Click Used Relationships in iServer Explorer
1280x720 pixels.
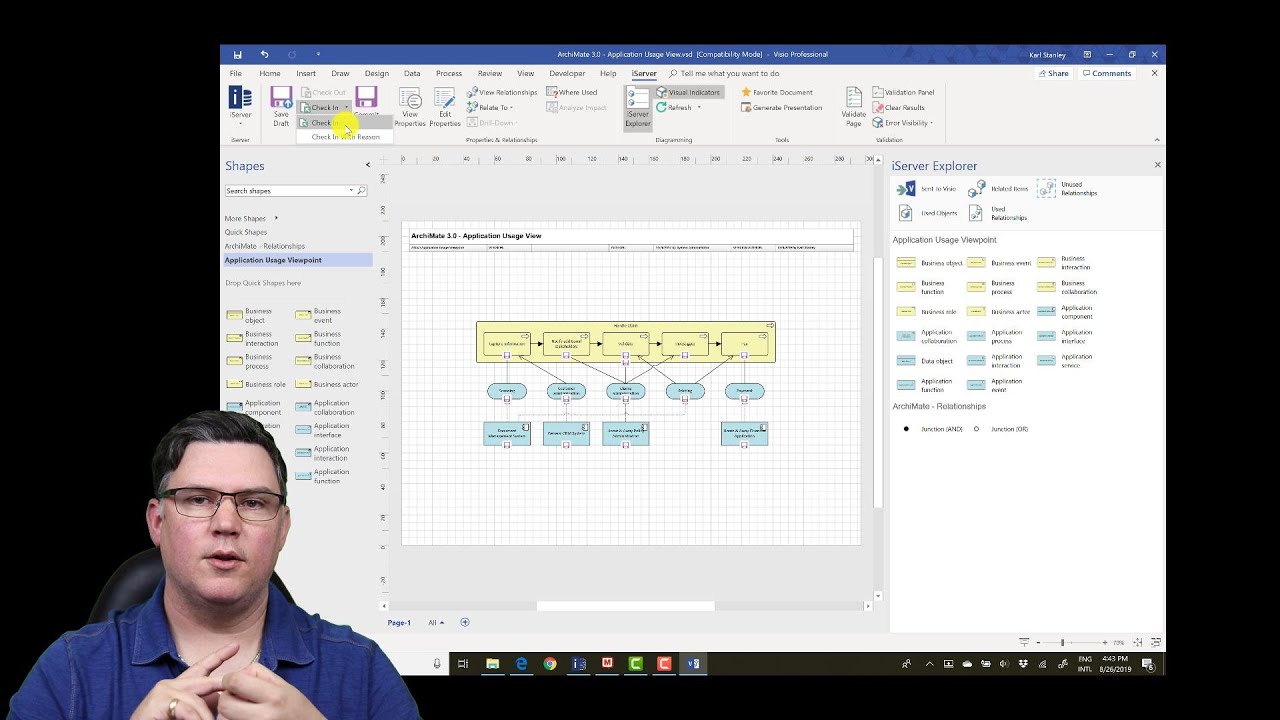pos(998,213)
